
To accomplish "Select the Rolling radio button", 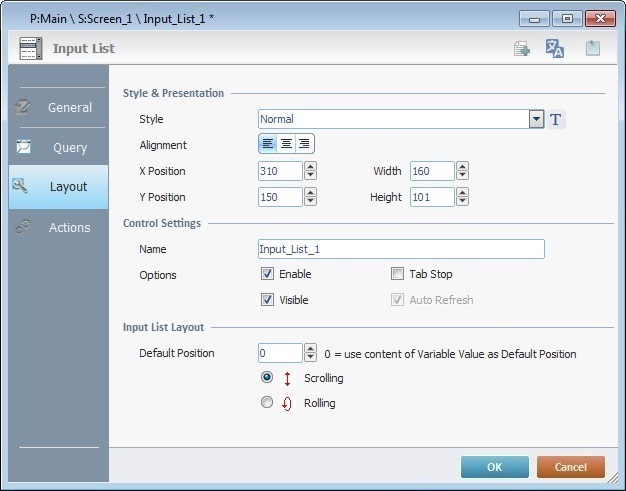I will pyautogui.click(x=267, y=403).
